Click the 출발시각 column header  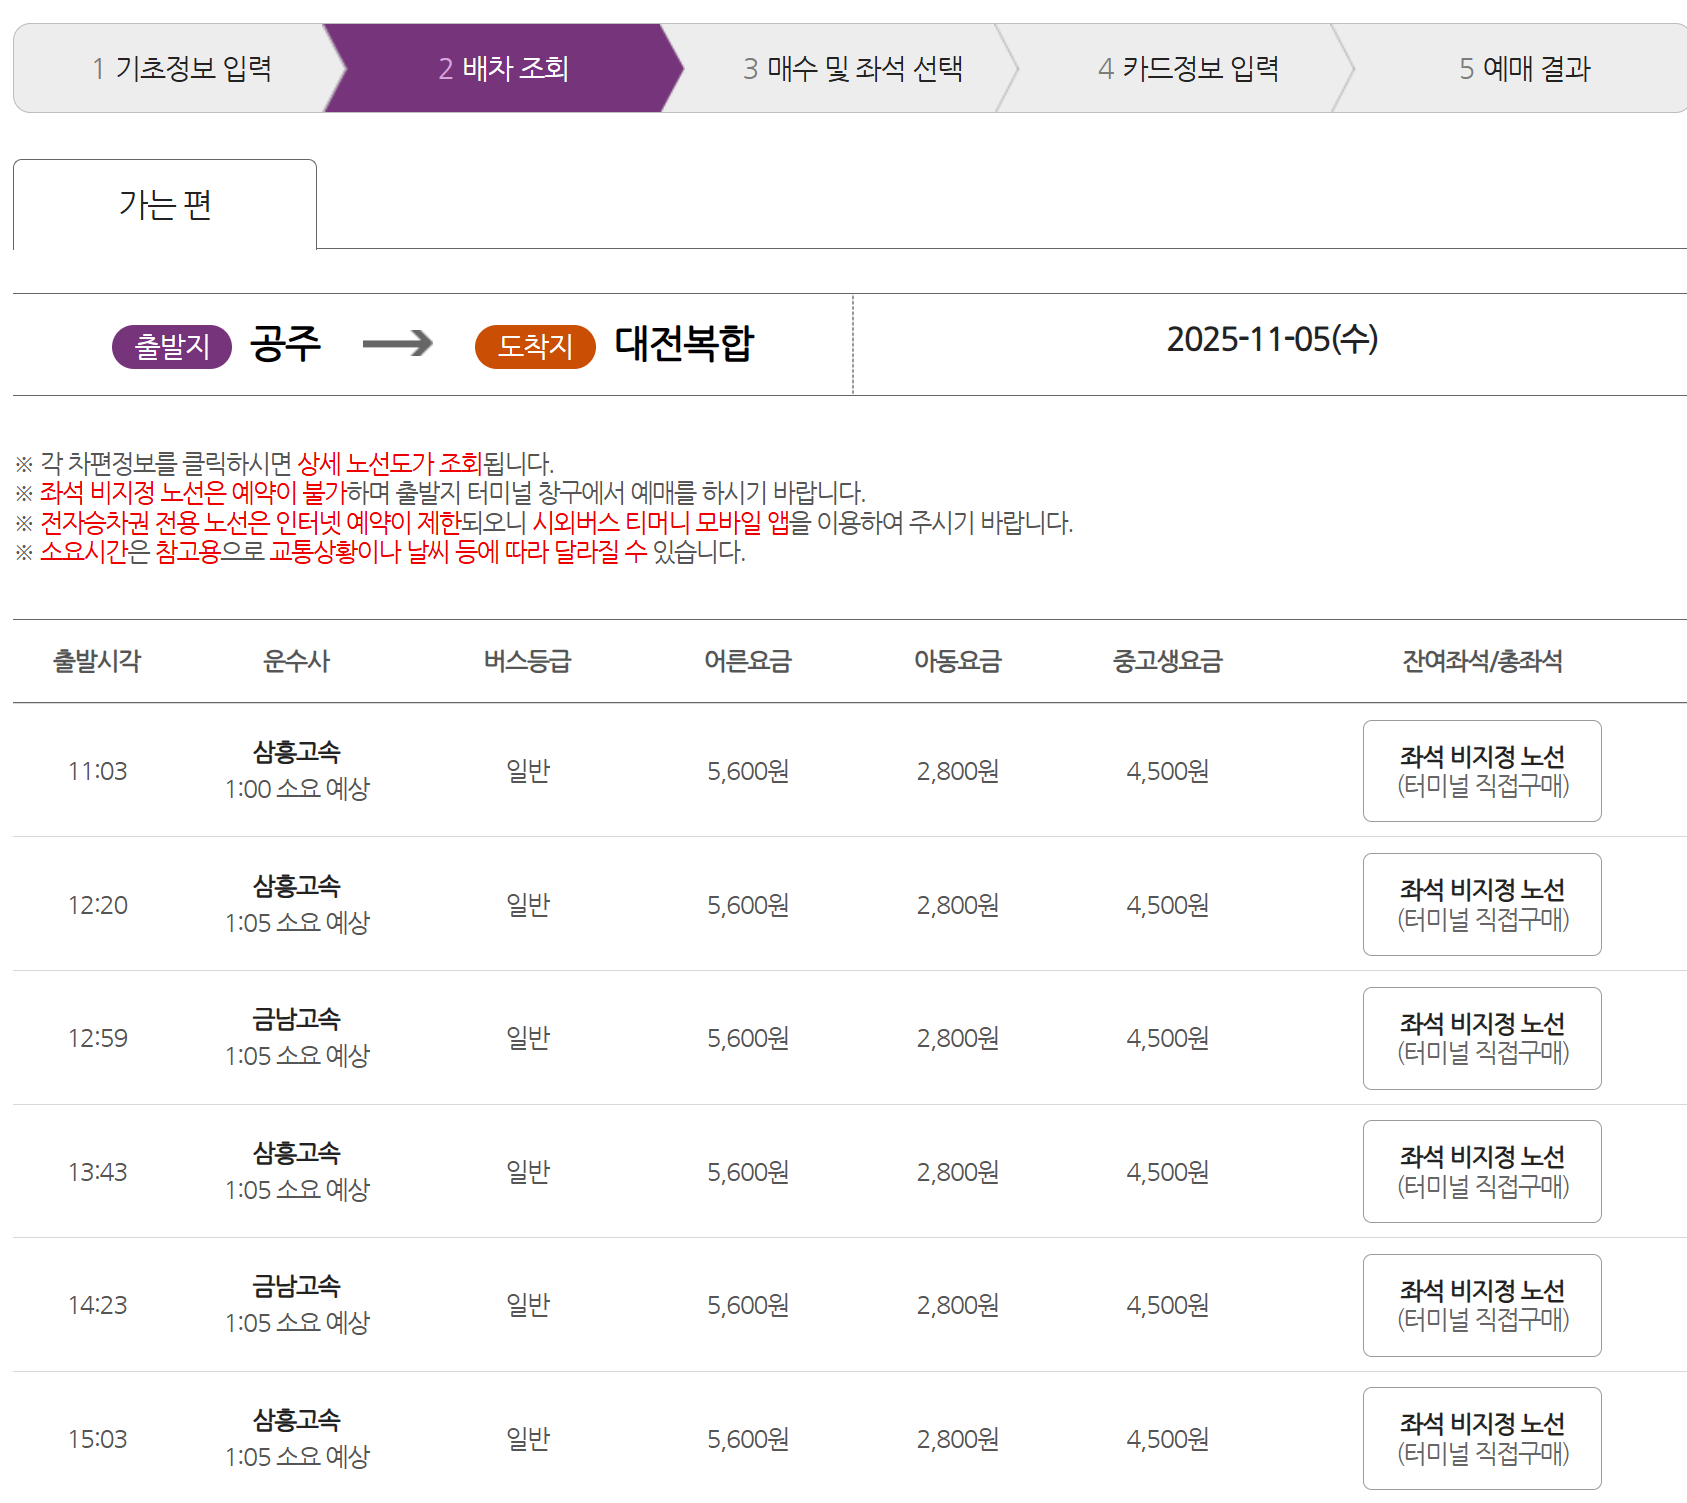[97, 661]
